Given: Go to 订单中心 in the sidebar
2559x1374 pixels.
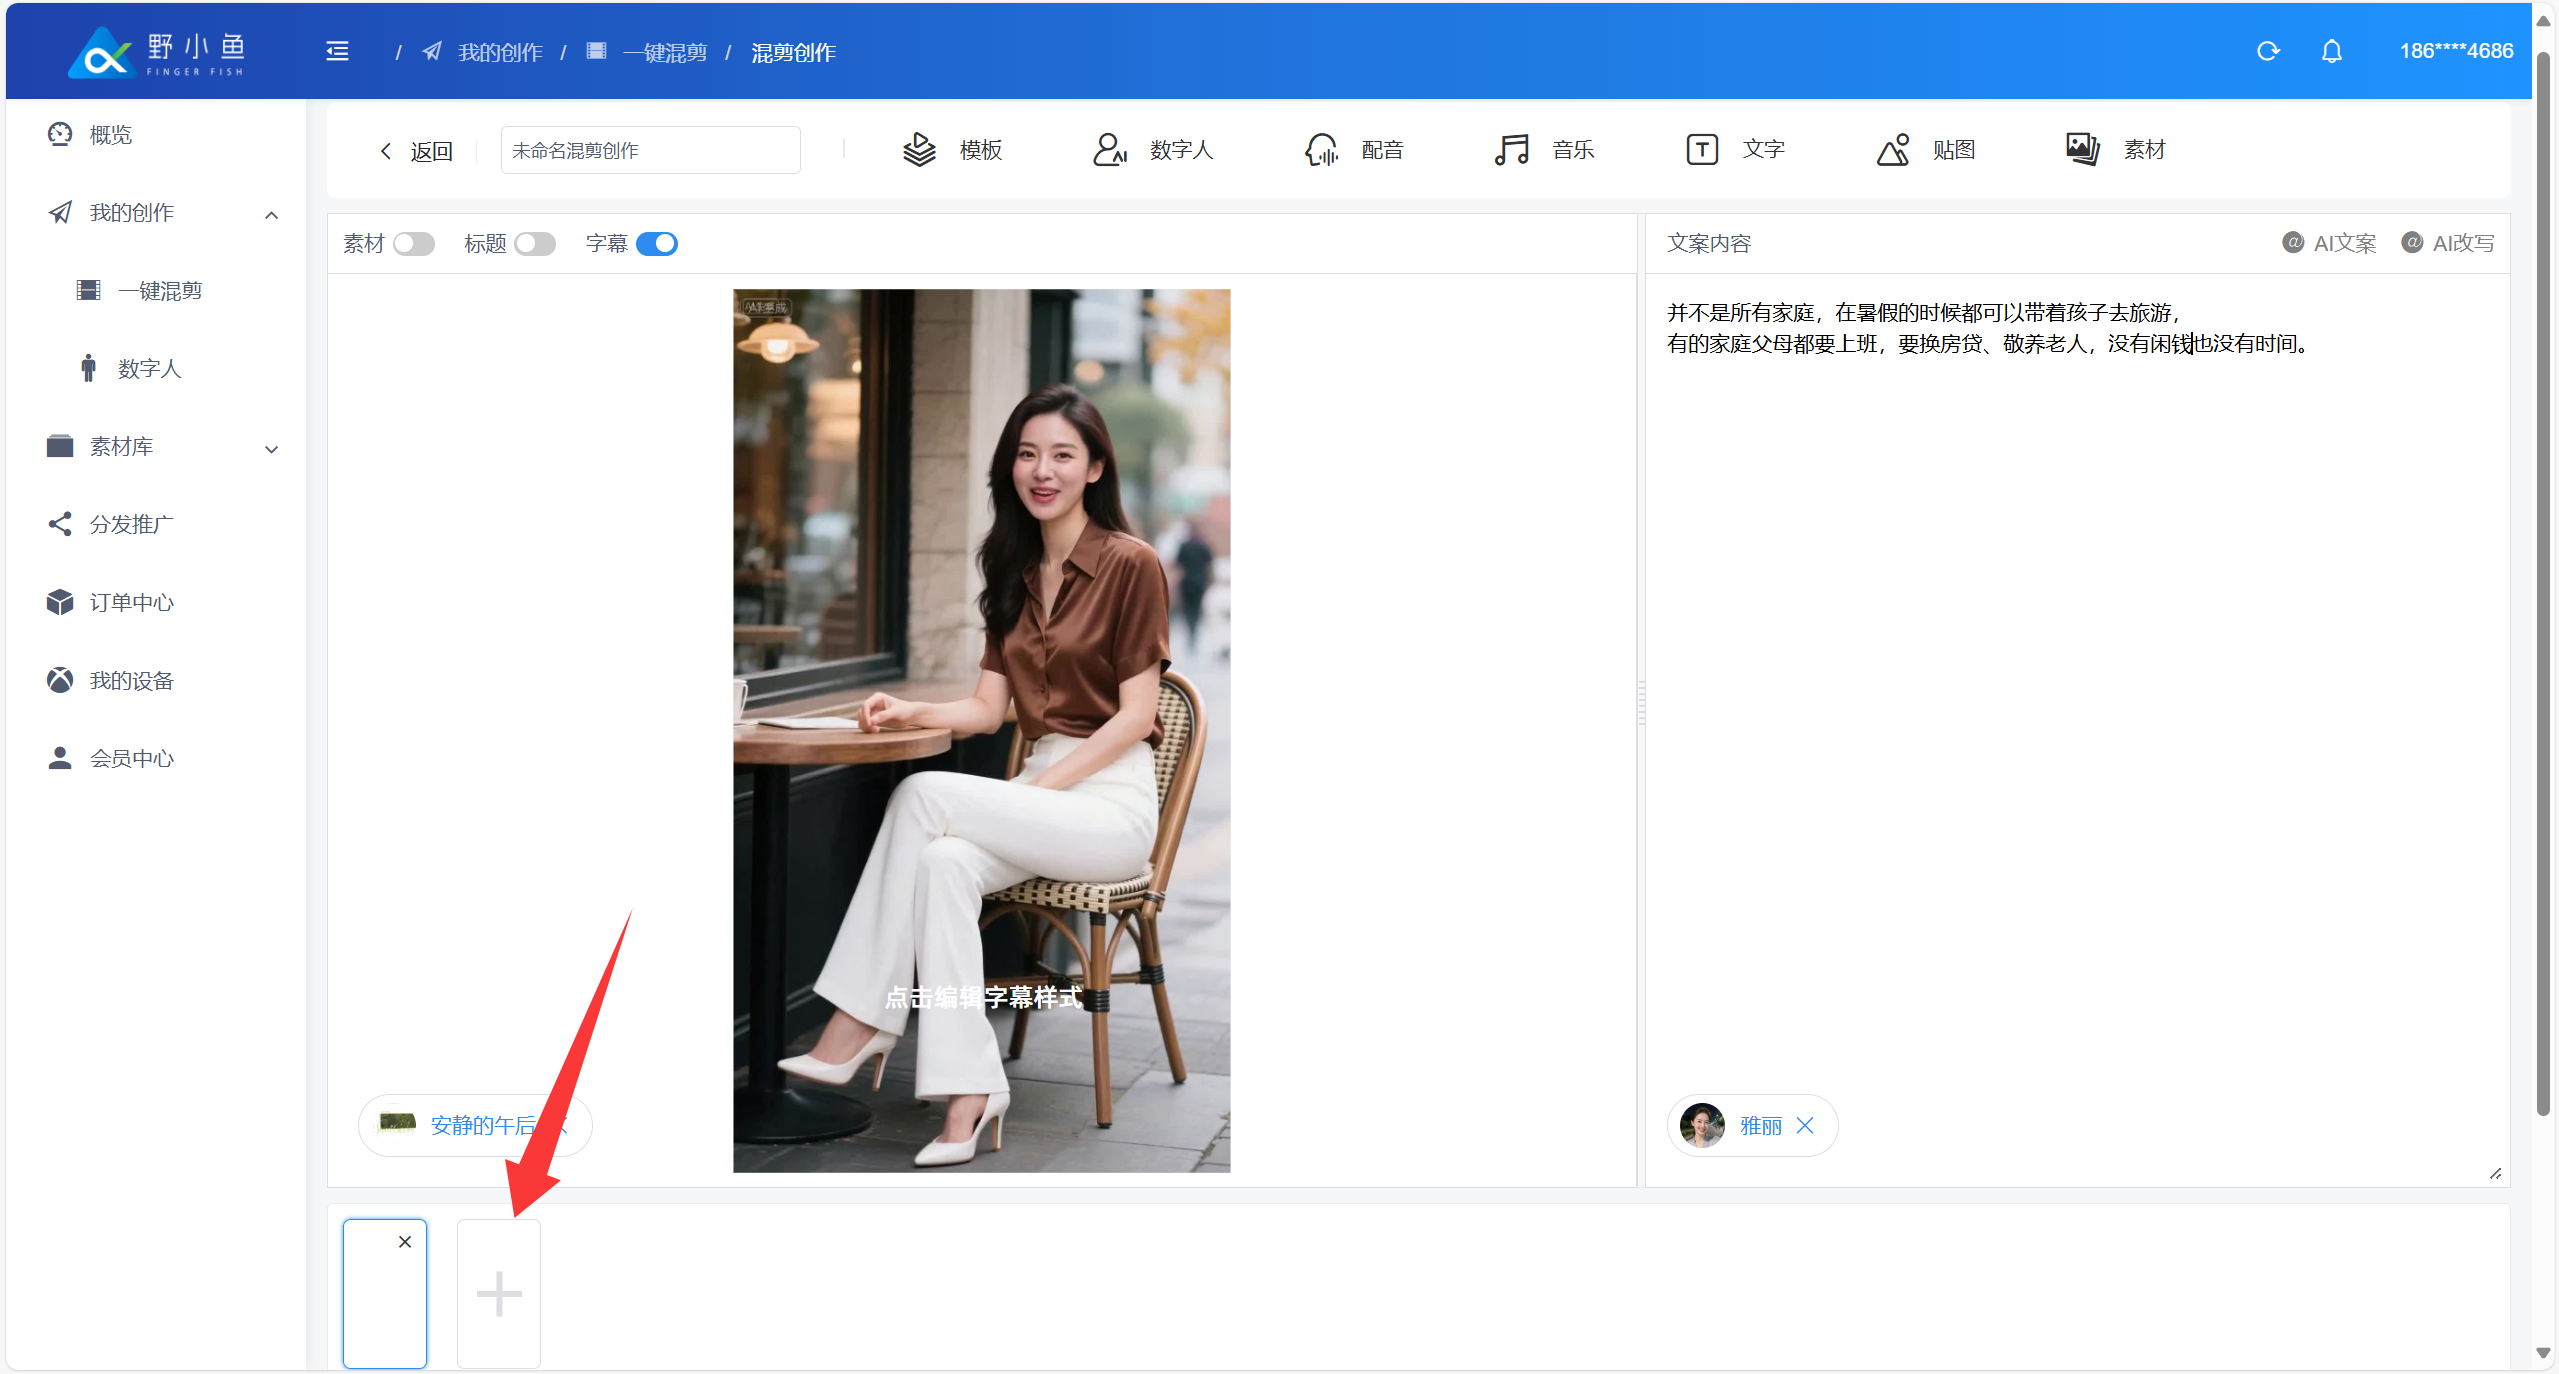Looking at the screenshot, I should coord(131,603).
